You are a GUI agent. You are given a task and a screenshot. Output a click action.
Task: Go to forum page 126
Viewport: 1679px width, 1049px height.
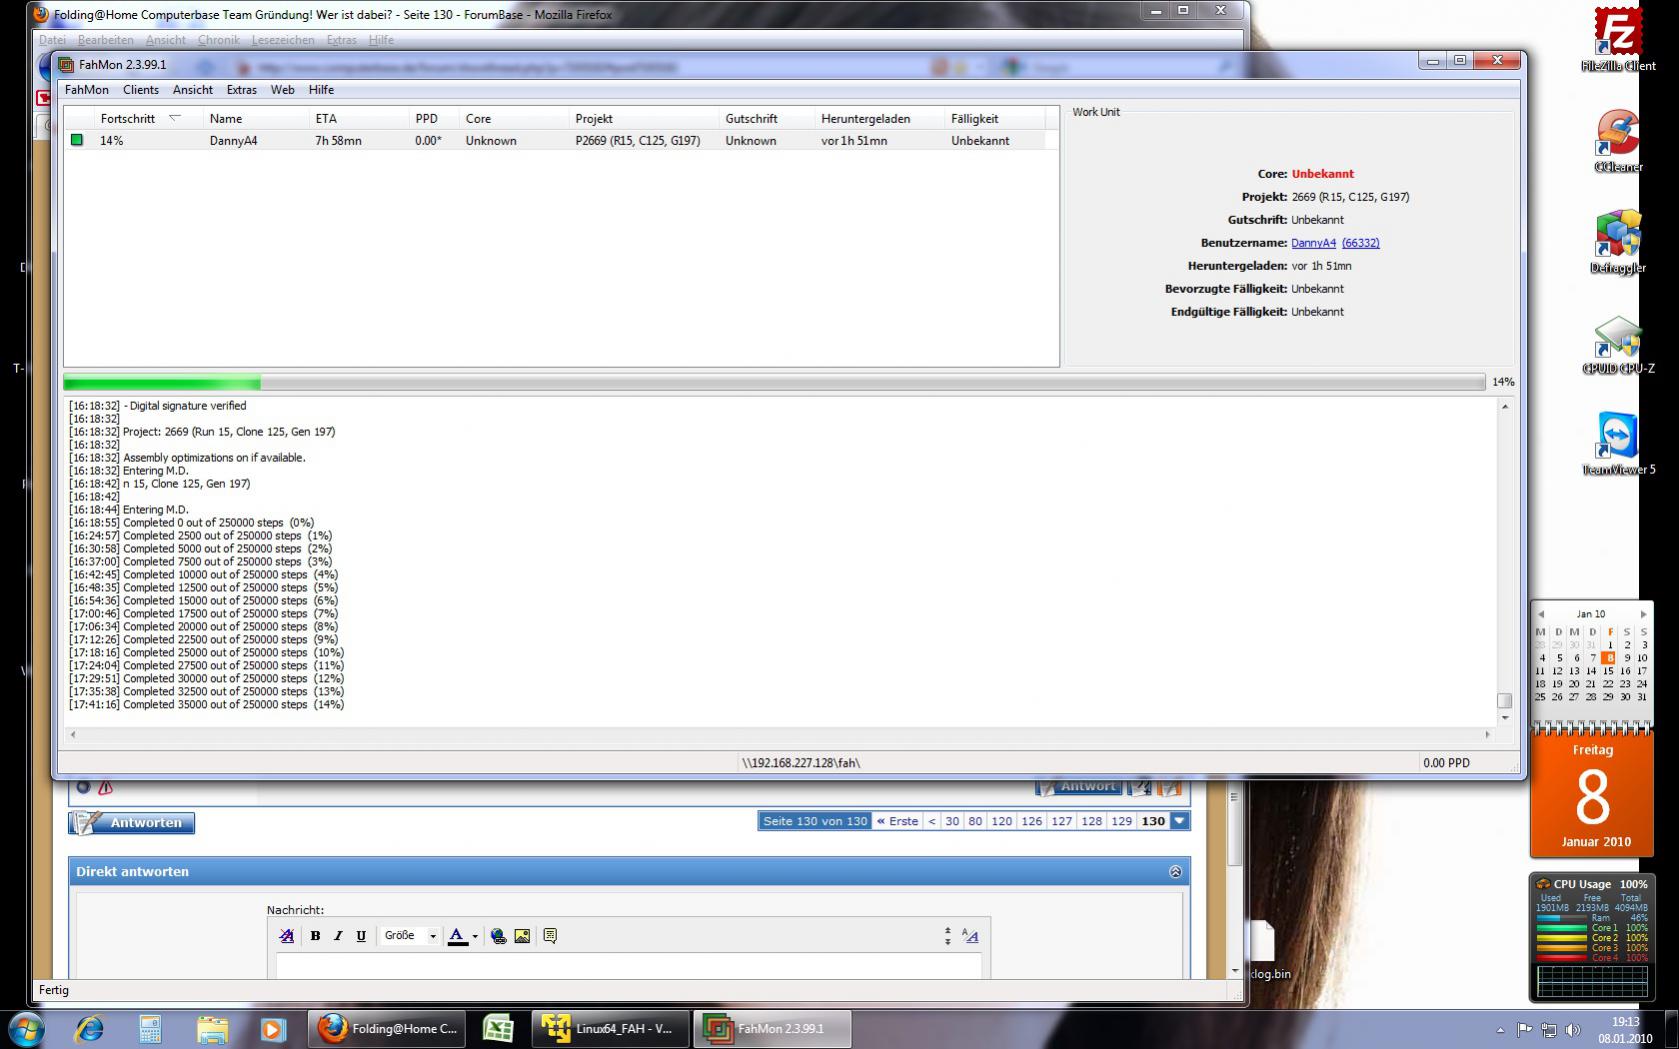(1032, 821)
